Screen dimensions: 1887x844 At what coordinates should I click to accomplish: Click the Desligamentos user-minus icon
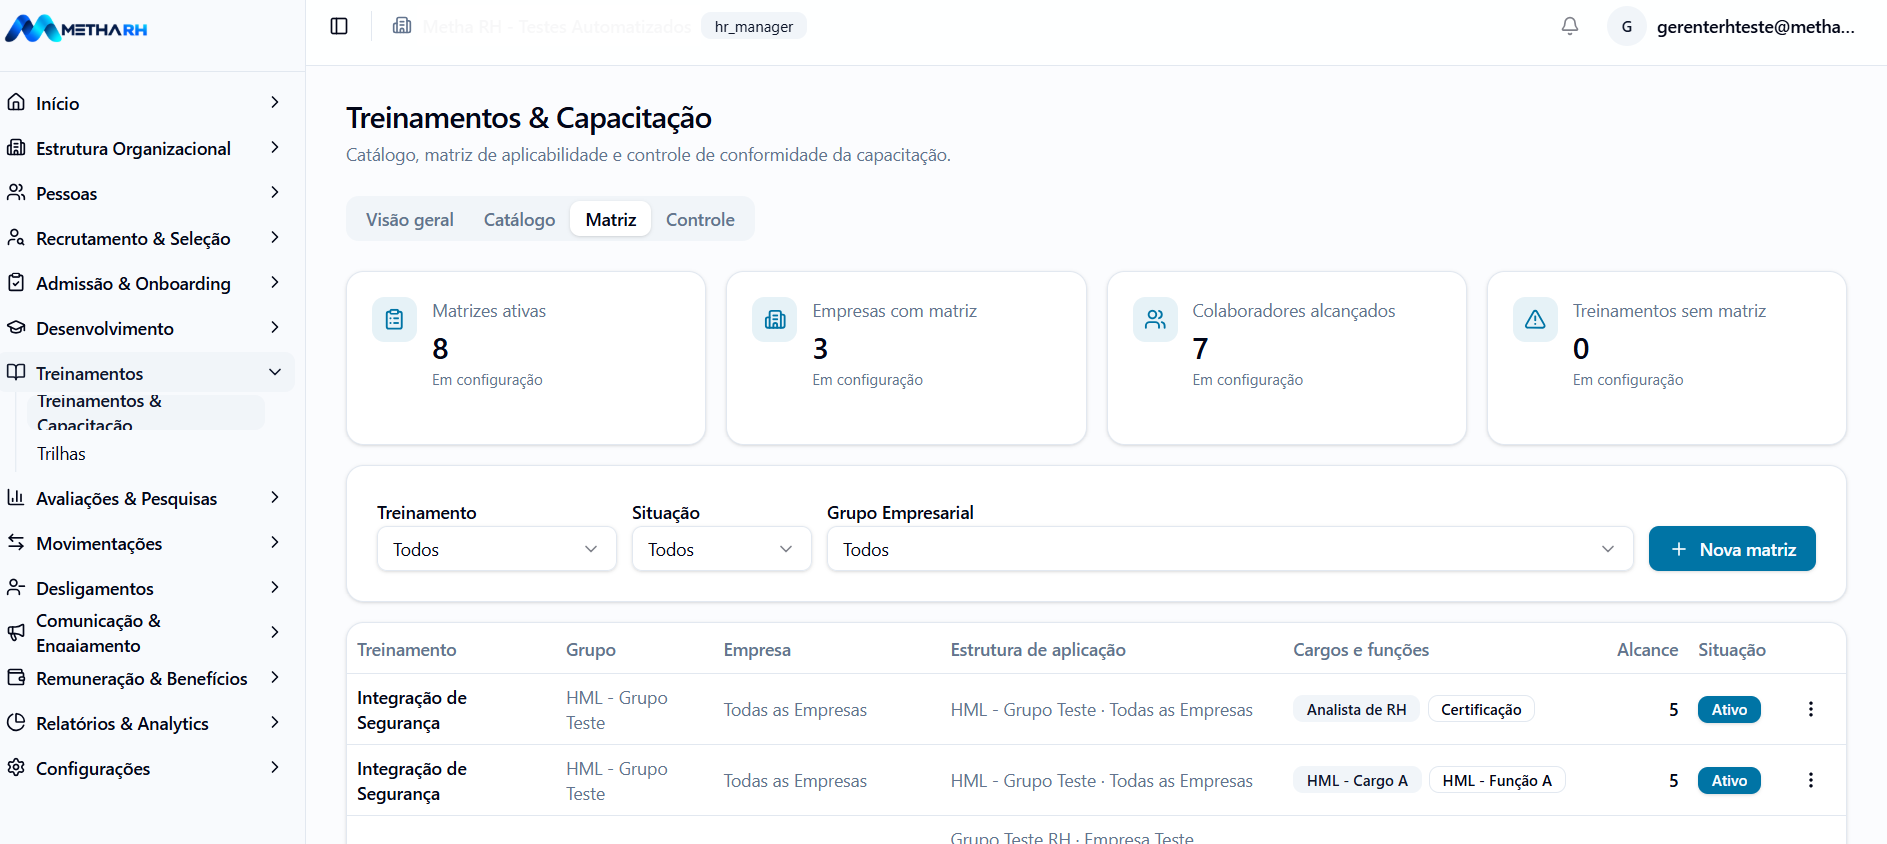(16, 587)
